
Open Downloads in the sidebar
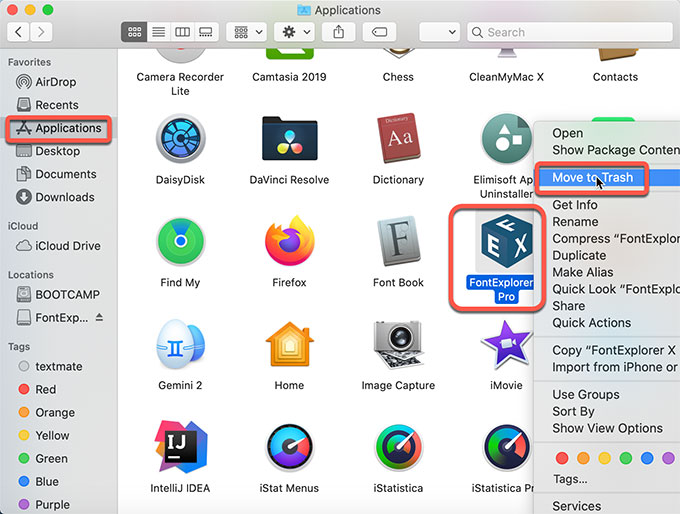tap(65, 197)
